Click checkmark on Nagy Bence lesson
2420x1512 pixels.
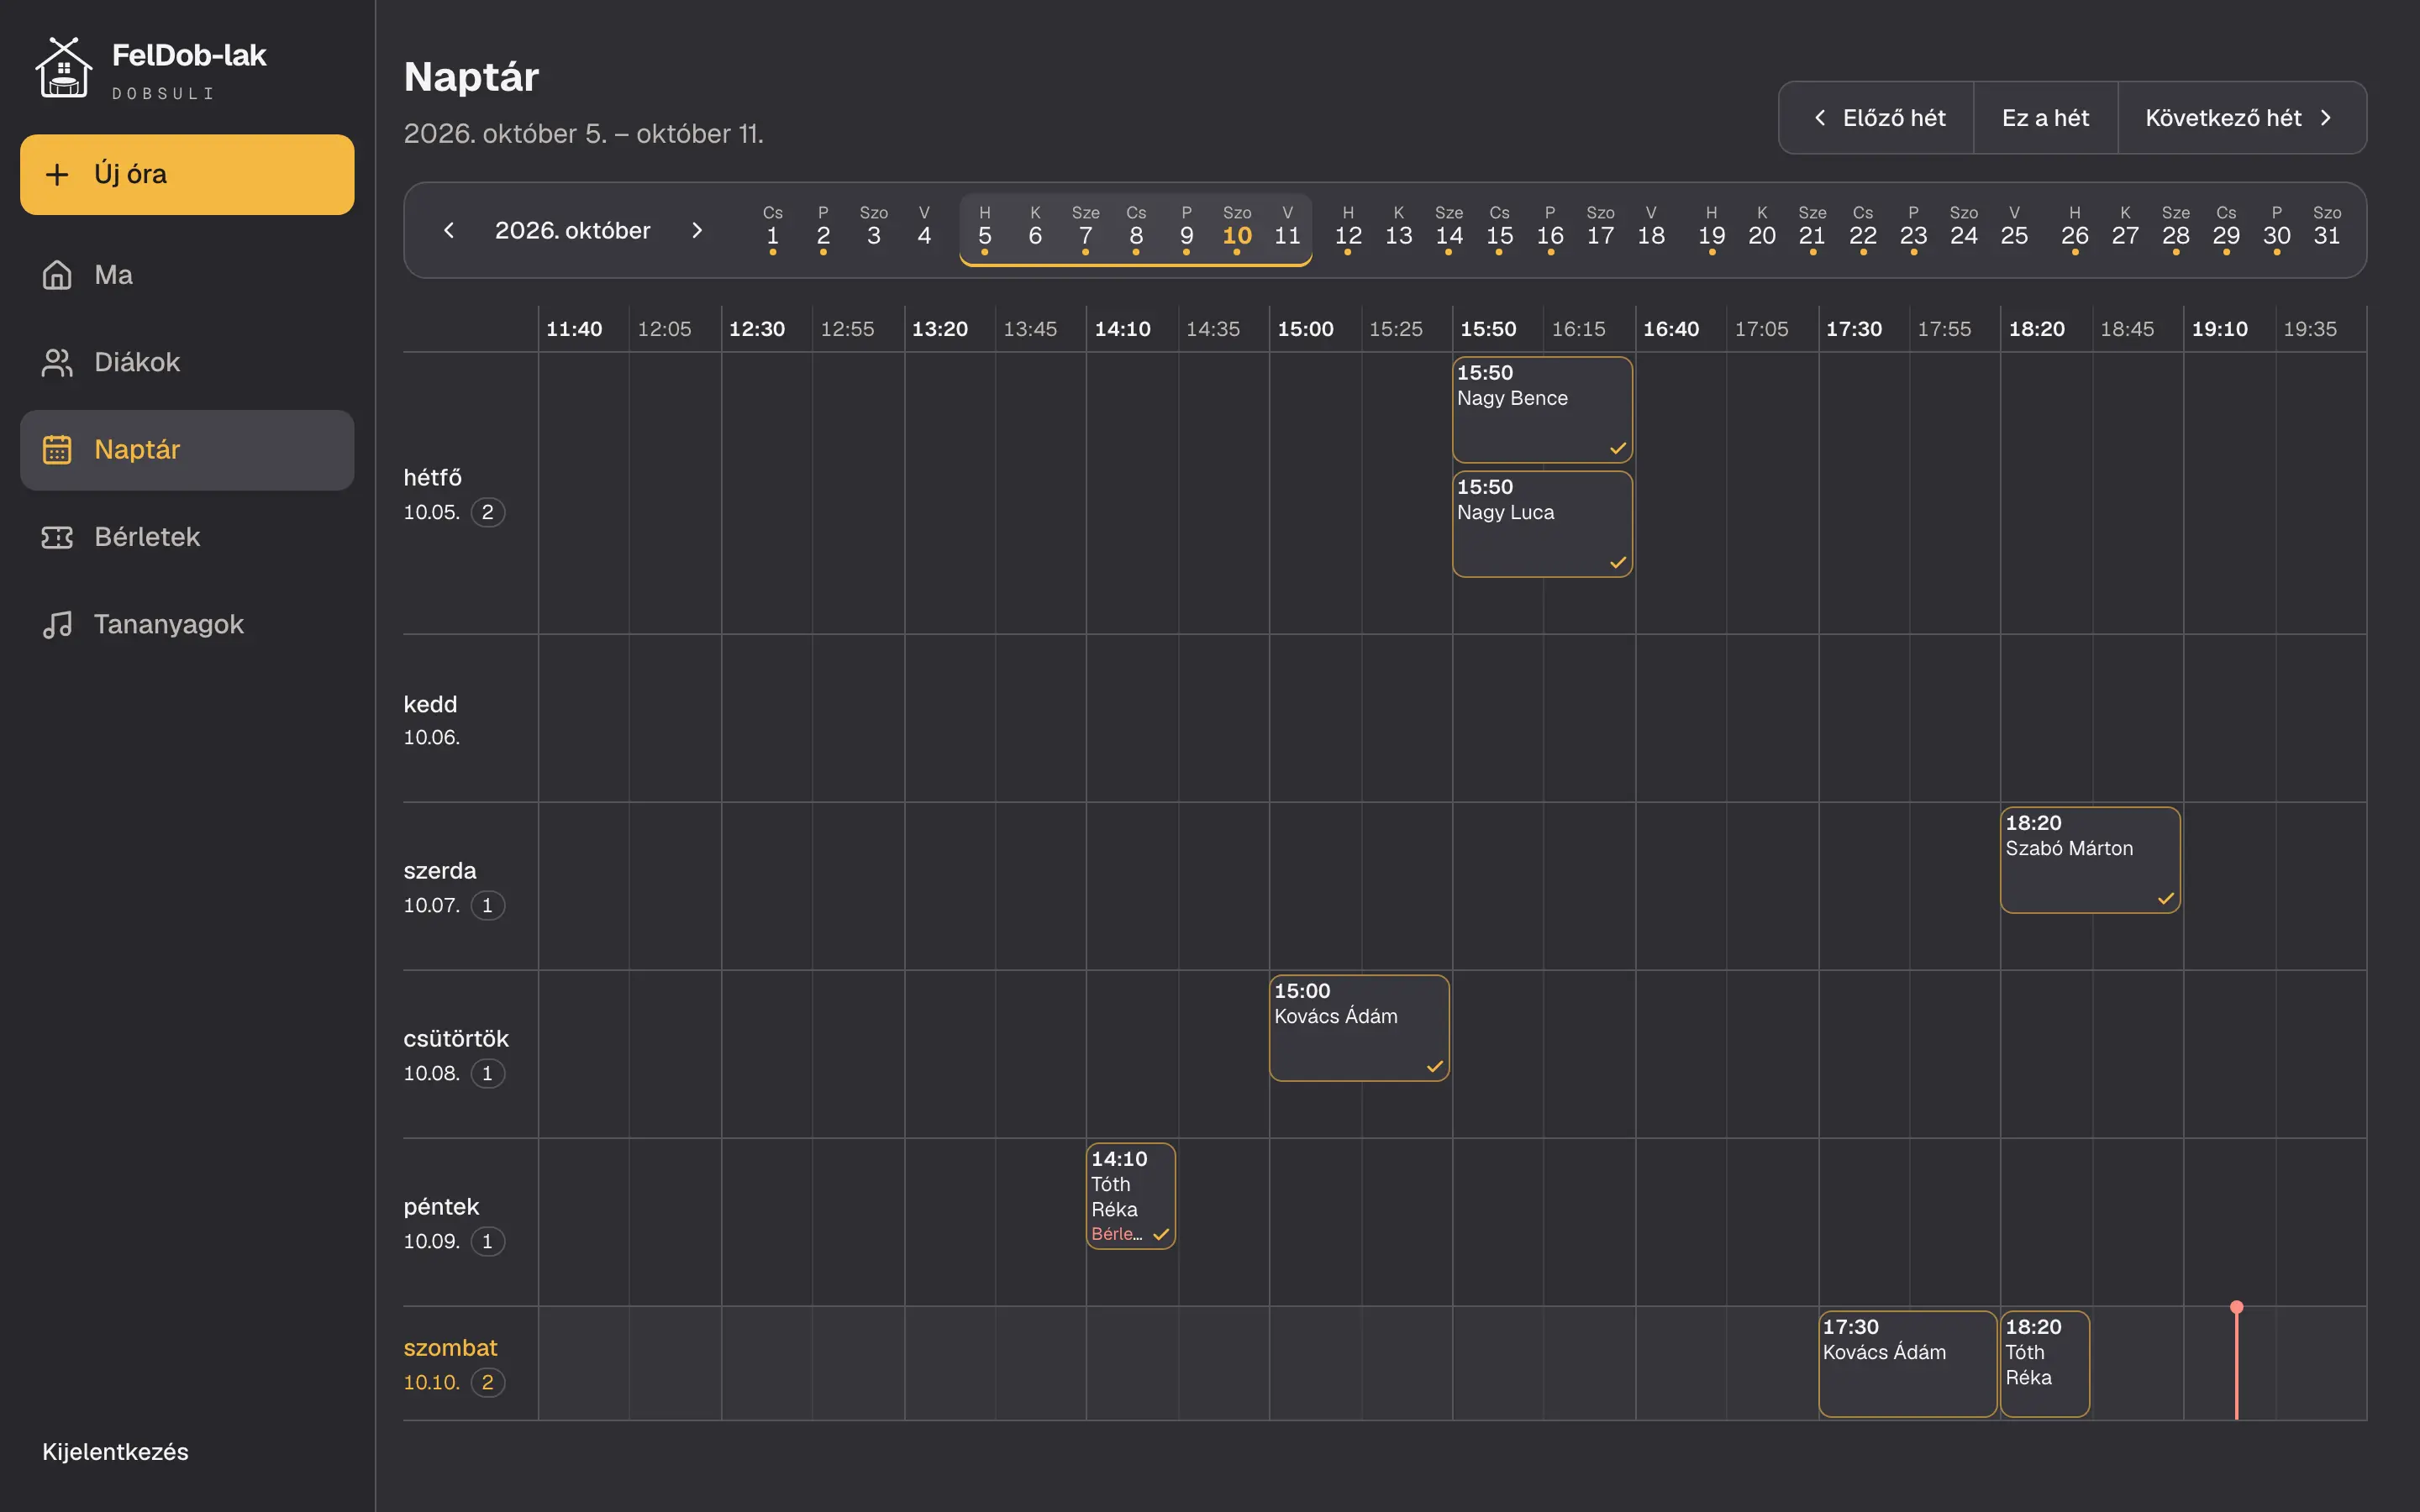(x=1617, y=448)
